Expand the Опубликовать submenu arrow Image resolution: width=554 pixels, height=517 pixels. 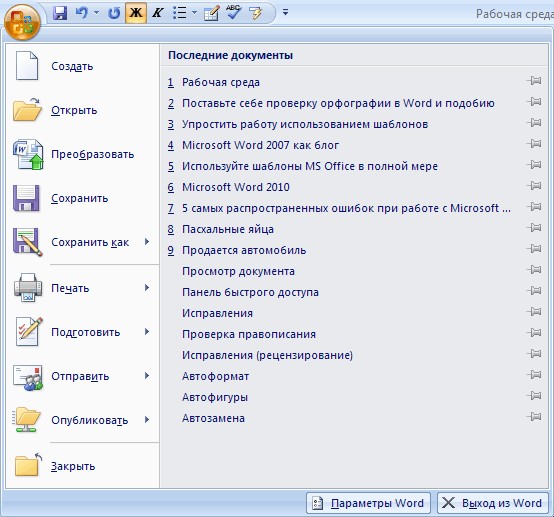[147, 420]
